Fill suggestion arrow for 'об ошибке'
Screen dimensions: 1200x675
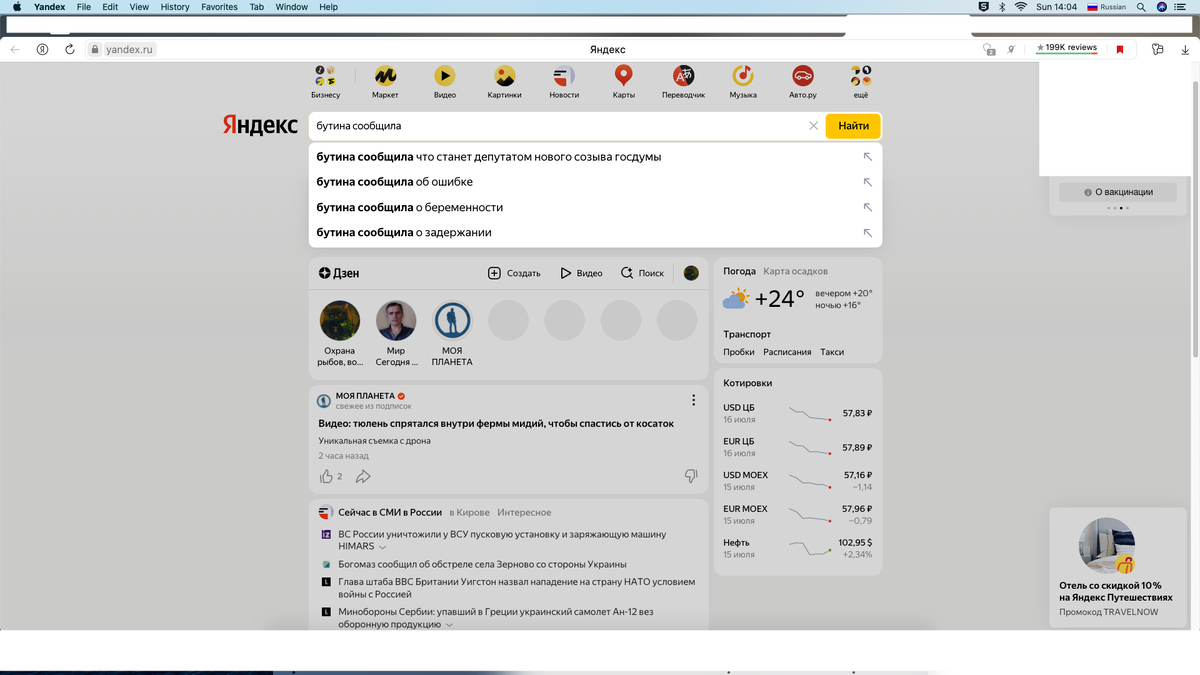click(867, 182)
